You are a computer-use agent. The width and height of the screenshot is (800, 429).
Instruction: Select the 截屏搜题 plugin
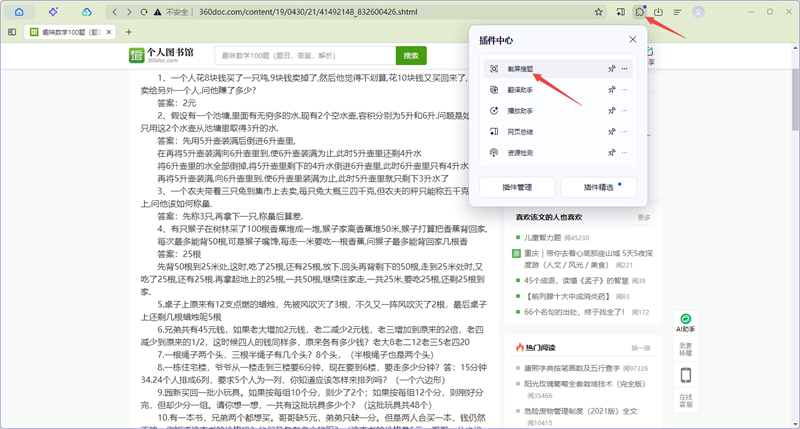click(558, 69)
